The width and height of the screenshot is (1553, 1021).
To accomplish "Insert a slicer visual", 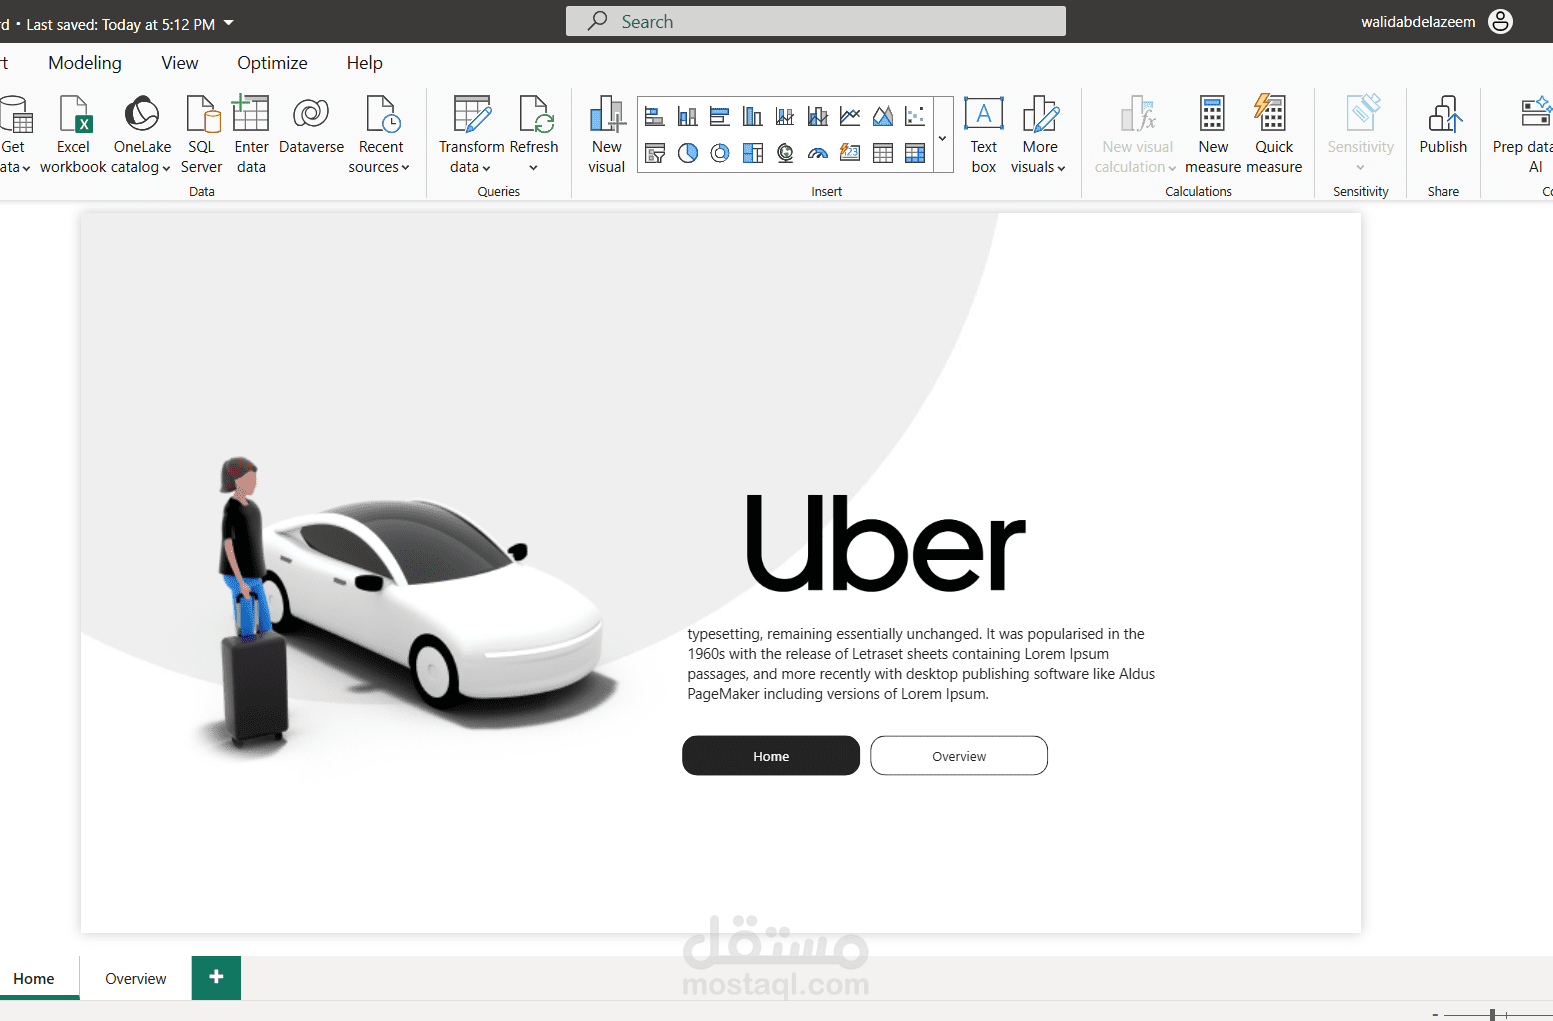I will (655, 153).
